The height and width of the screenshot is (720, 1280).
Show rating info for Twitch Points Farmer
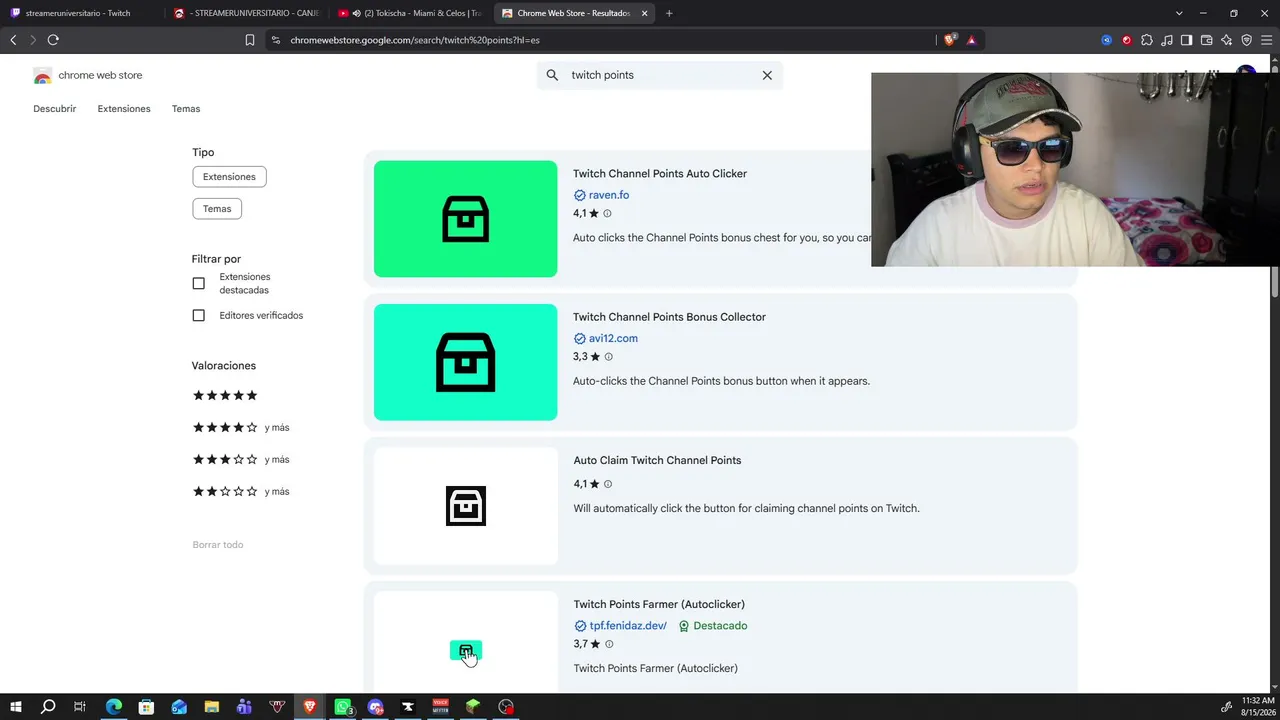pos(608,644)
